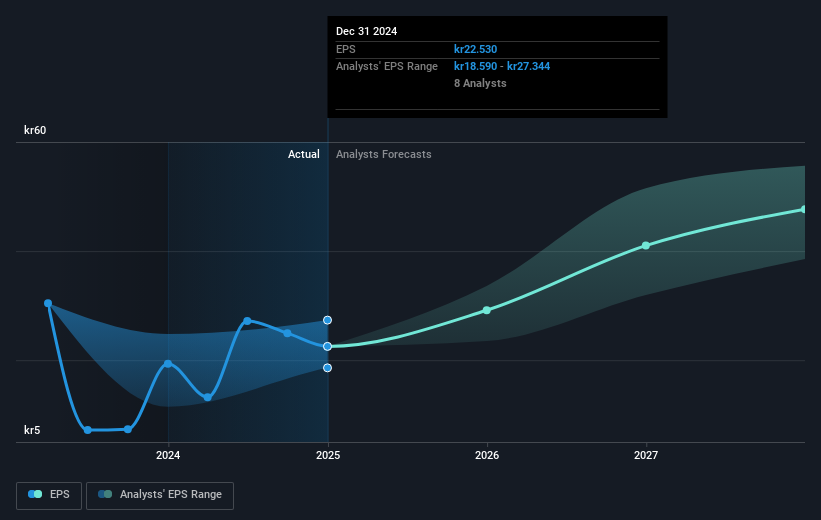
Task: Click the low EPS point just before 2024
Action: 128,429
